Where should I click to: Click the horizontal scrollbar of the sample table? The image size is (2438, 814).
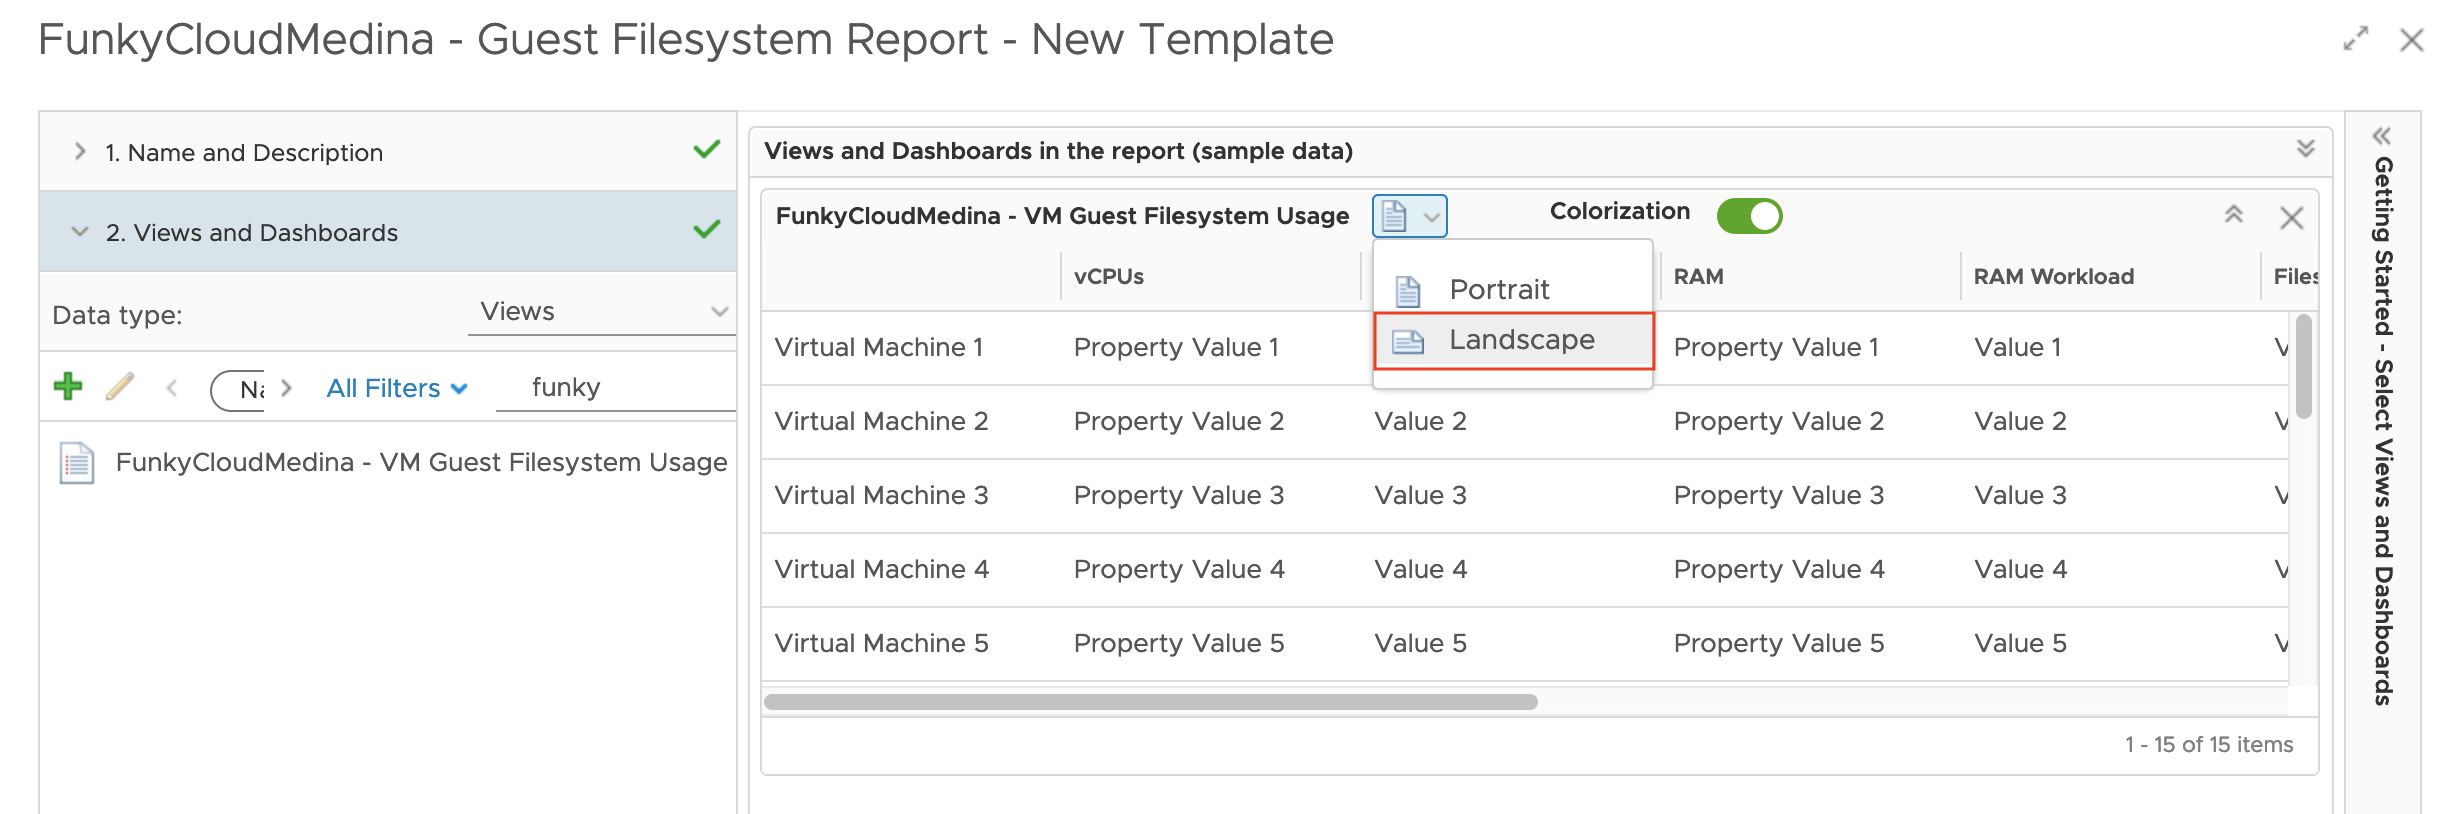1151,702
